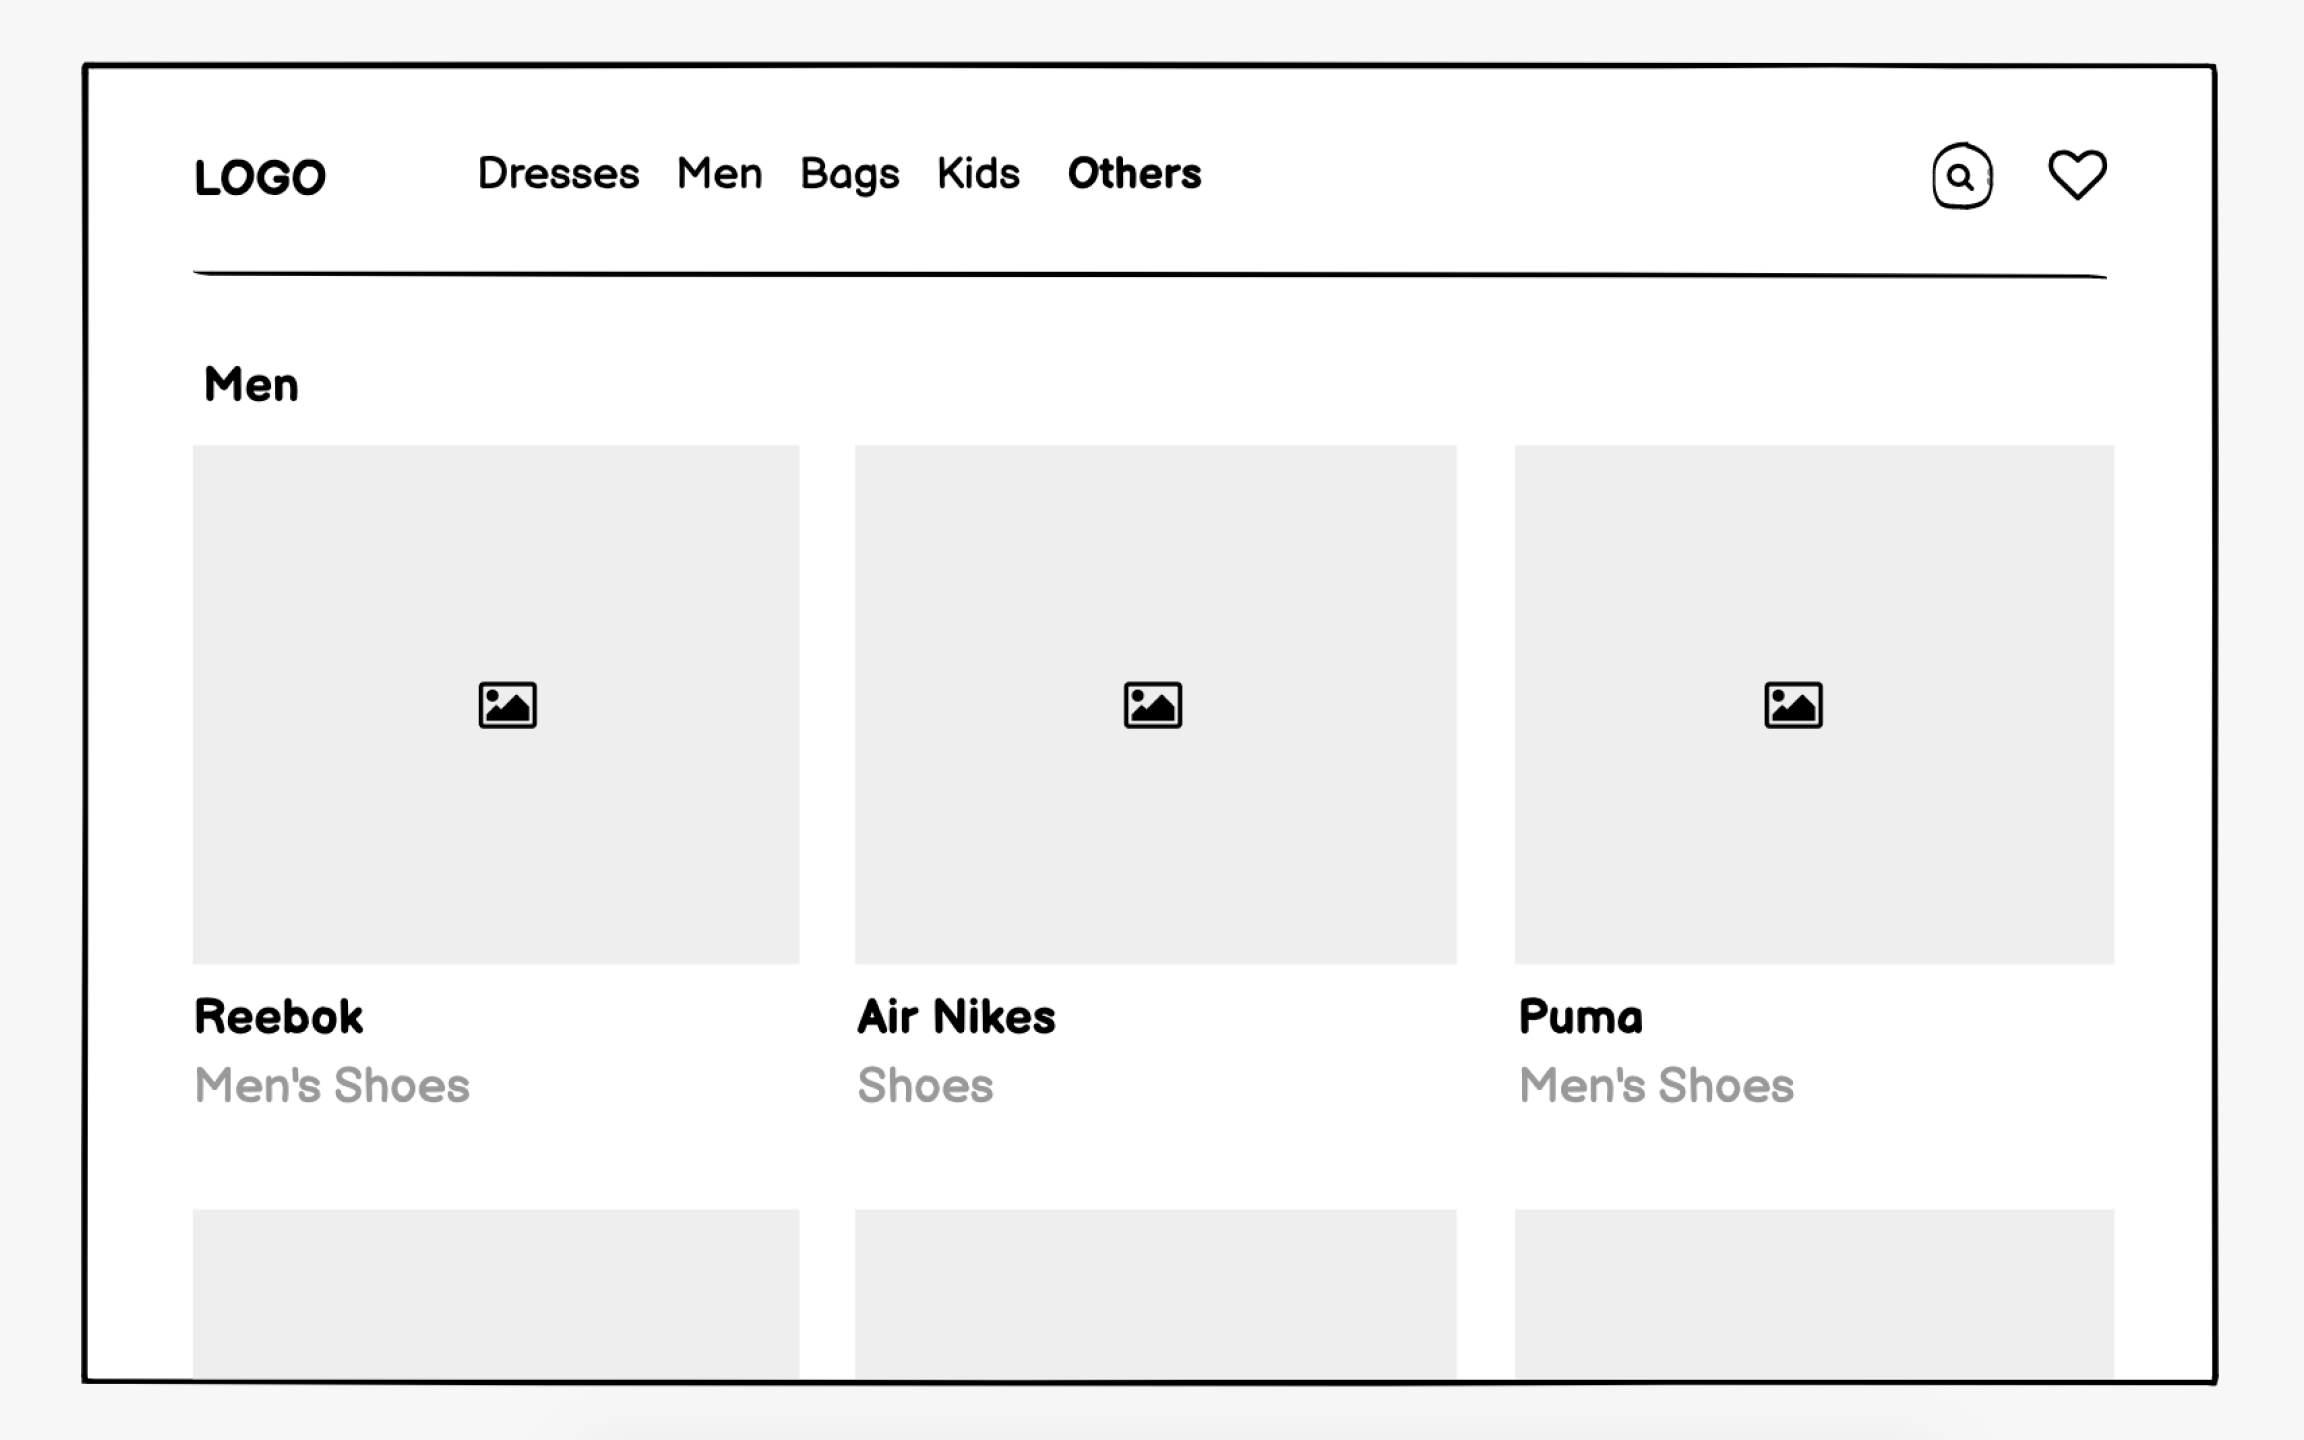Click the Men's Shoes label under Reebok
This screenshot has width=2304, height=1440.
334,1085
